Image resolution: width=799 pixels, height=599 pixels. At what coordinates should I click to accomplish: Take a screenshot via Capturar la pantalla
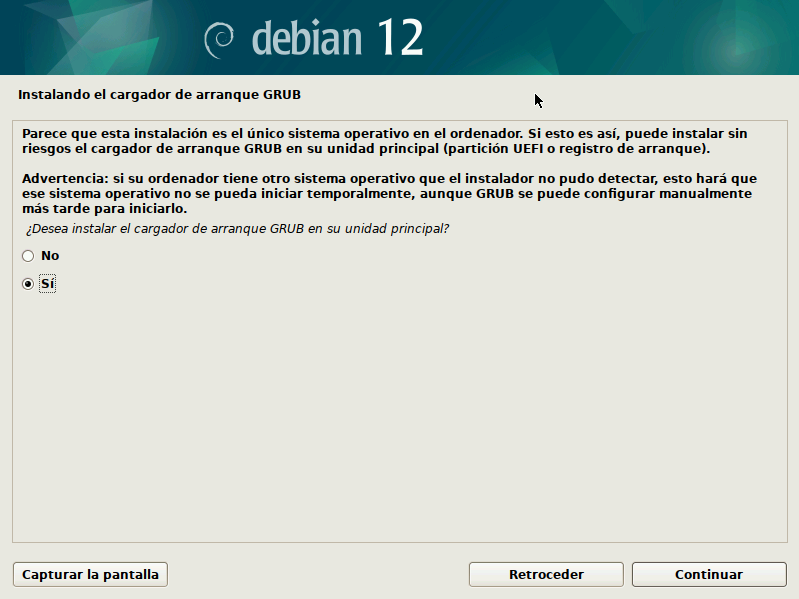tap(90, 575)
